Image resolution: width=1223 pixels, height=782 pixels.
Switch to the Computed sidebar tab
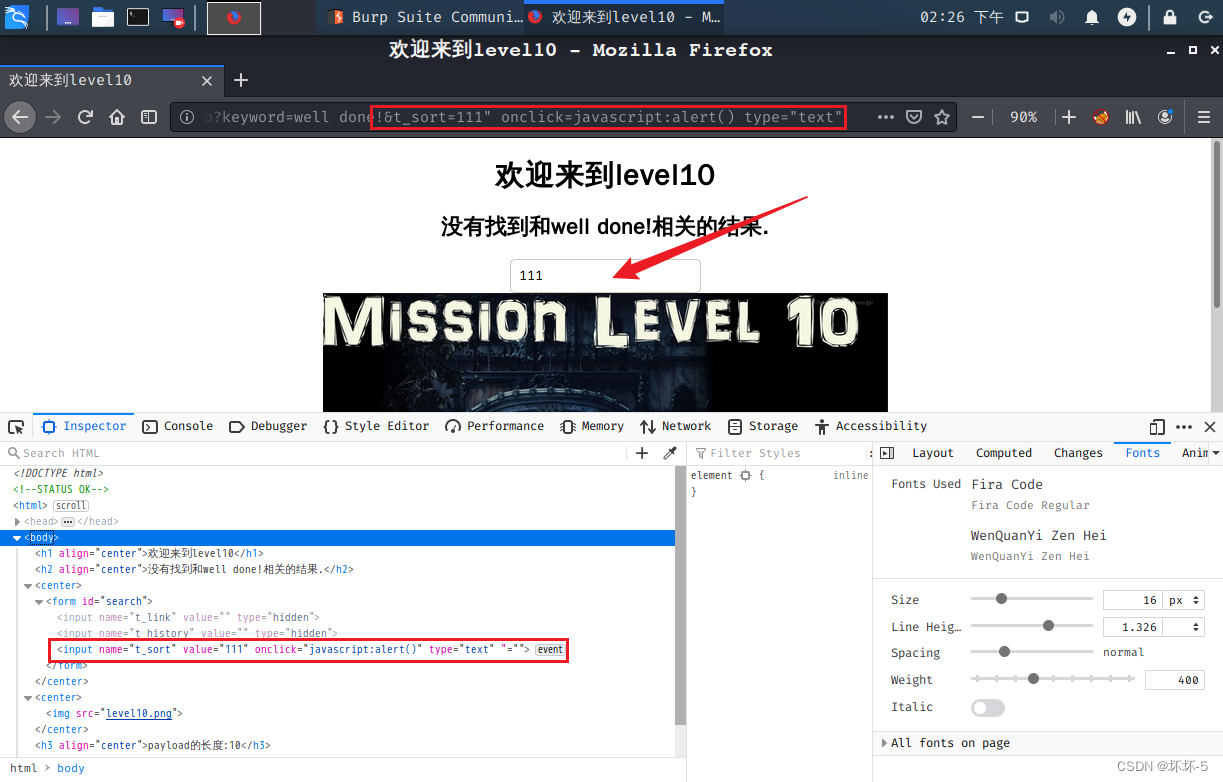tap(1003, 453)
